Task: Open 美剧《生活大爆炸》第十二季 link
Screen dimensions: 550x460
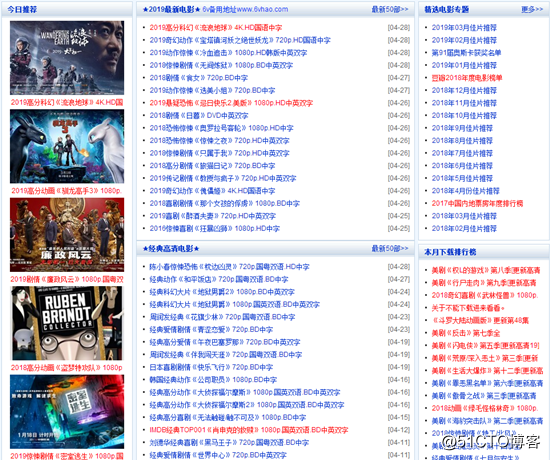Action: (487, 371)
